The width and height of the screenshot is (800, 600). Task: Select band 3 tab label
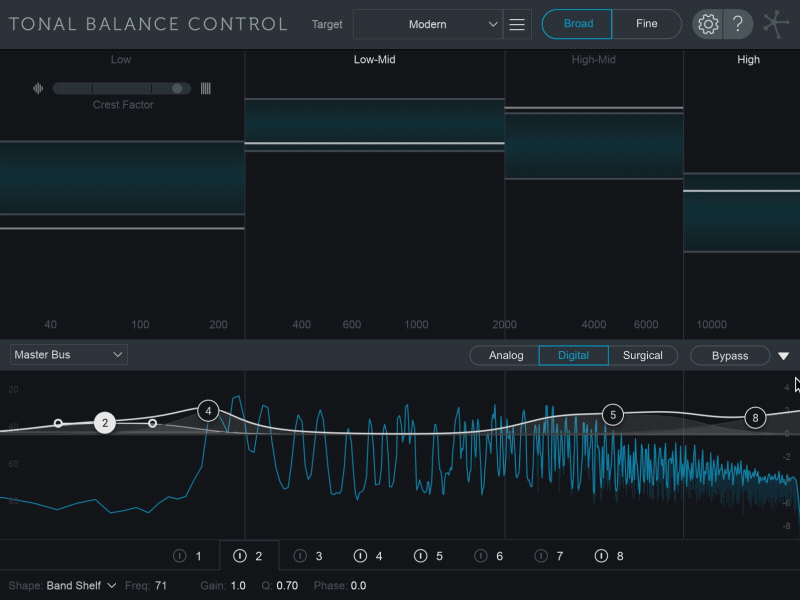click(x=319, y=556)
